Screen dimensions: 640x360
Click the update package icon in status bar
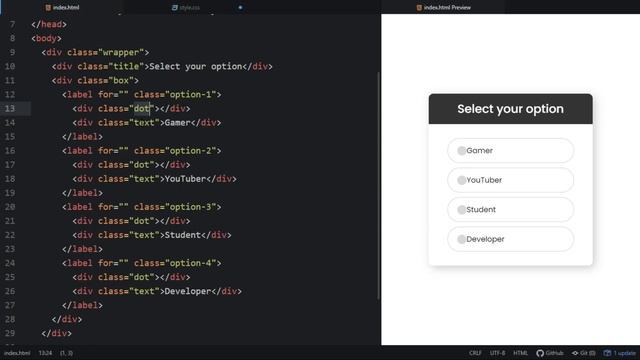[x=607, y=353]
